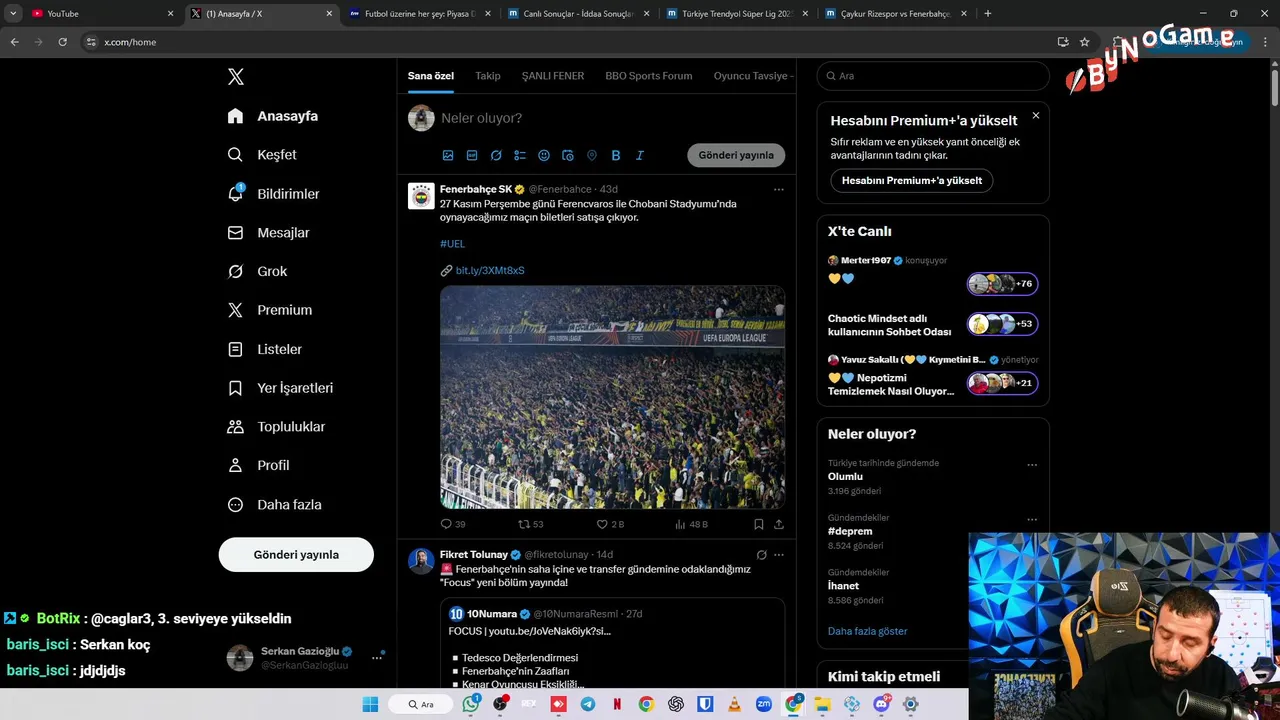The width and height of the screenshot is (1280, 720).
Task: Open Yer İşaretleri bookmarks
Action: [x=280, y=388]
